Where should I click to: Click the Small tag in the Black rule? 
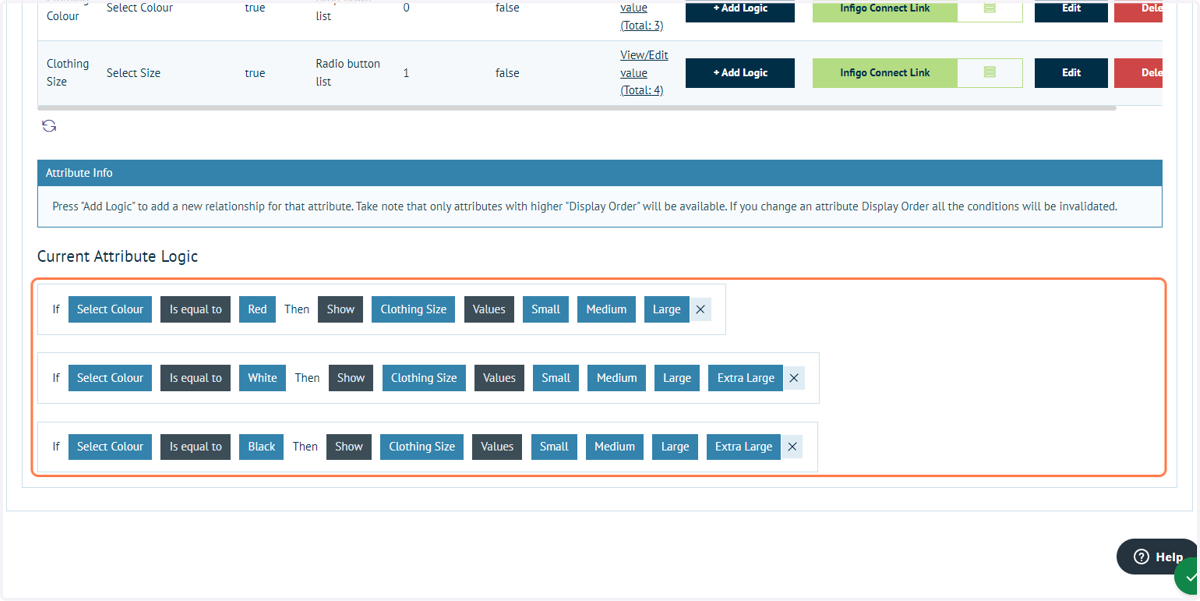554,447
